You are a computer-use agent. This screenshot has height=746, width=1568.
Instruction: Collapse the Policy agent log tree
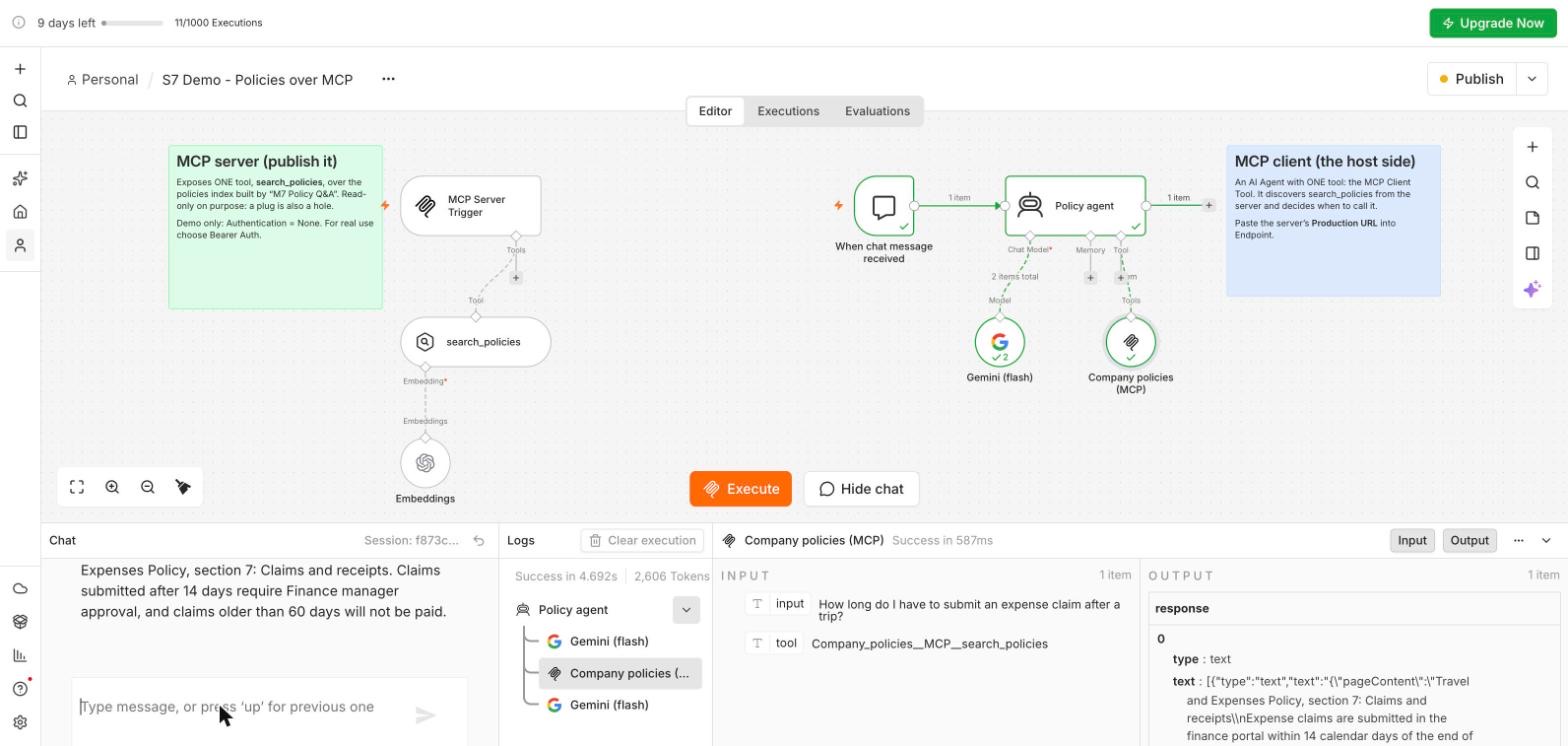(x=686, y=610)
